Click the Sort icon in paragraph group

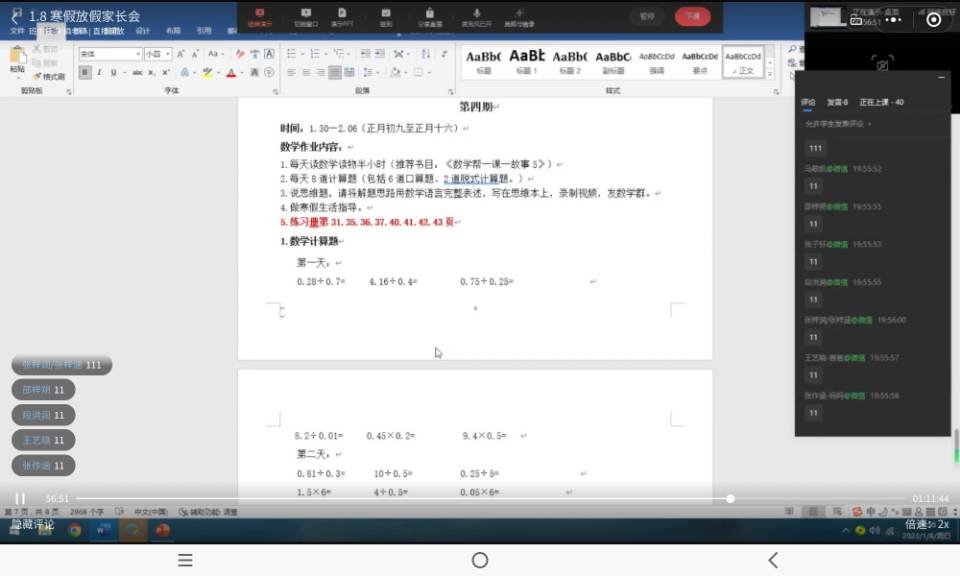click(426, 54)
